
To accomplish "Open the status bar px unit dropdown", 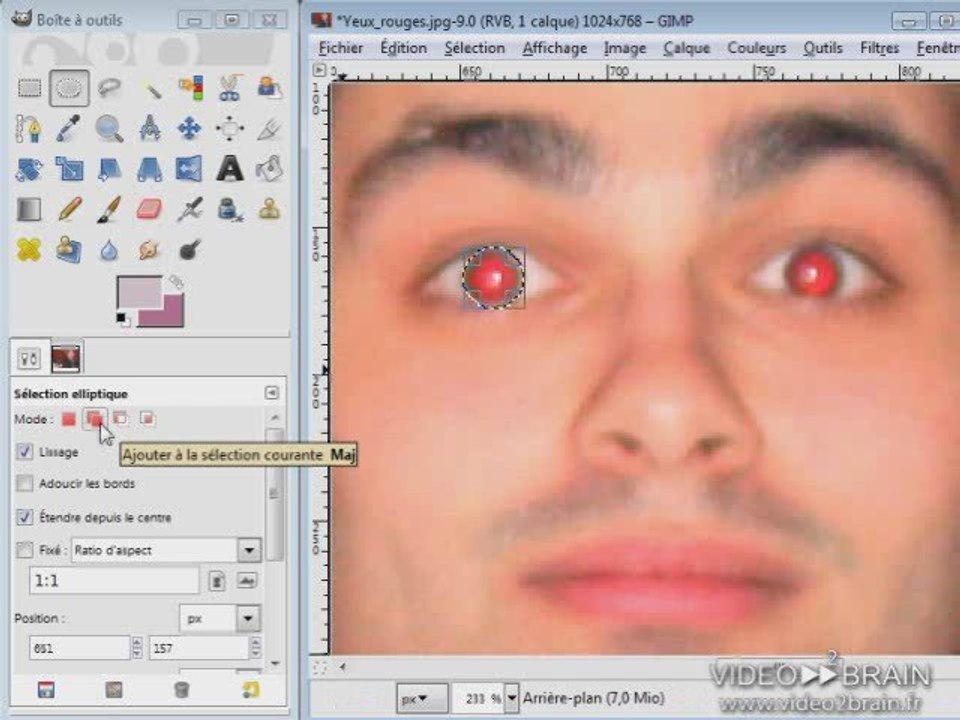I will [x=422, y=699].
